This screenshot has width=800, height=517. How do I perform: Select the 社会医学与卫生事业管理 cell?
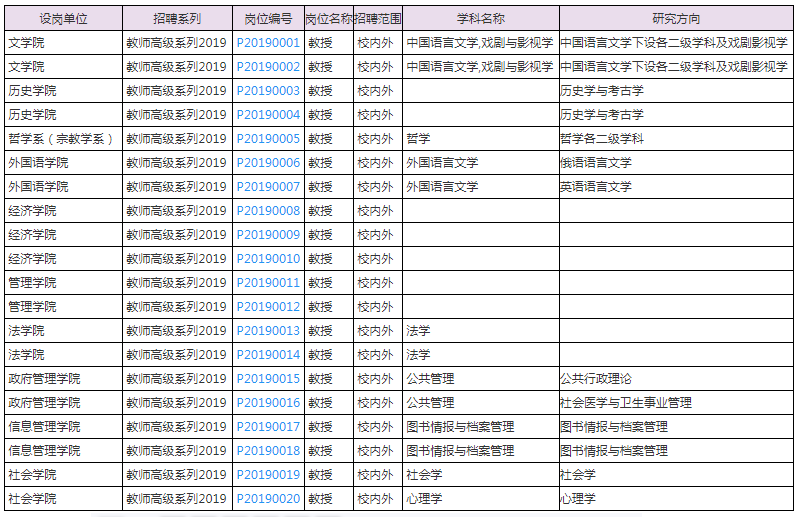click(626, 403)
